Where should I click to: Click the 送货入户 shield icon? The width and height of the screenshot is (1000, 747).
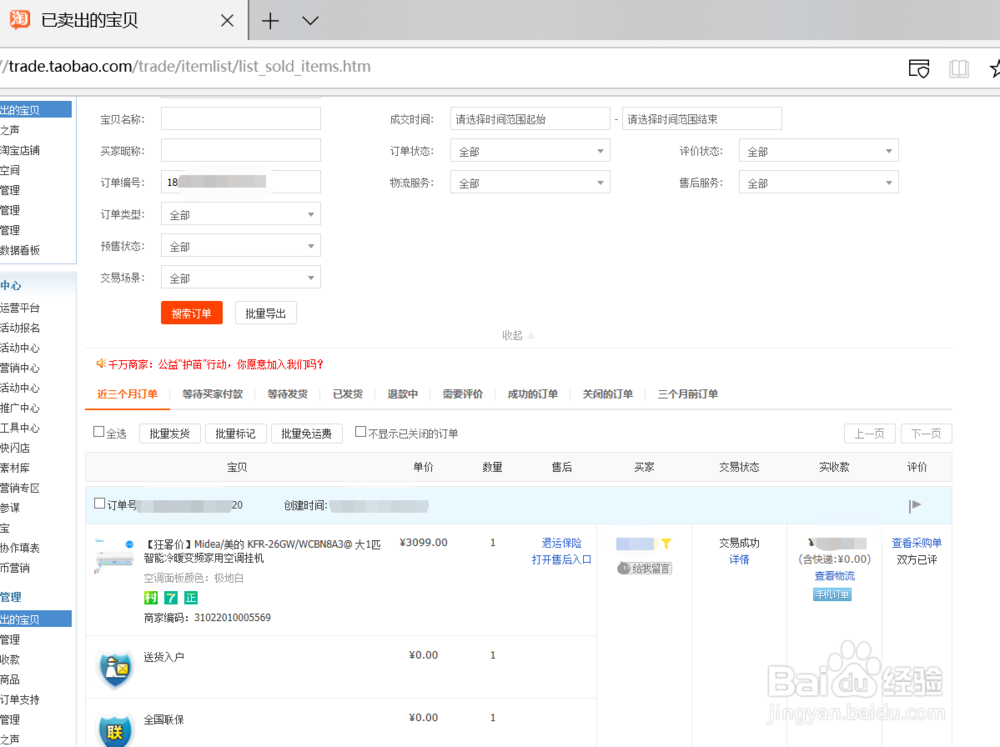coord(115,669)
